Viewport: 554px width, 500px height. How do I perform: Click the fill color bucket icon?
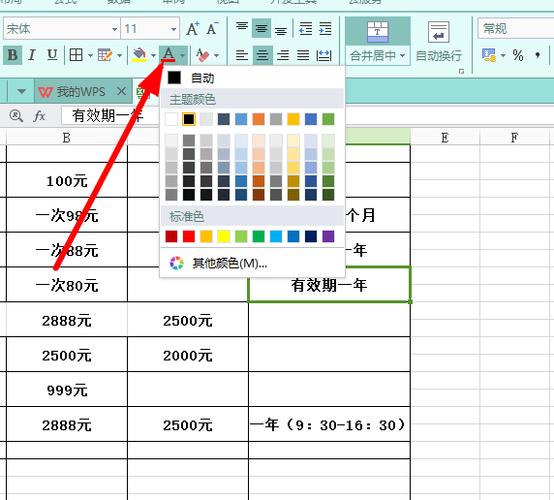click(139, 55)
